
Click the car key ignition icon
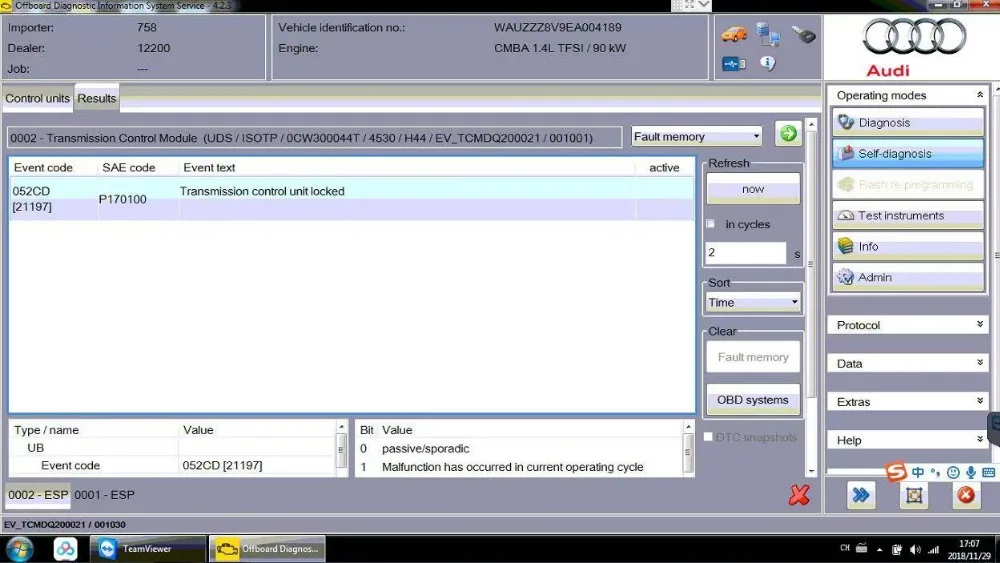click(x=803, y=34)
